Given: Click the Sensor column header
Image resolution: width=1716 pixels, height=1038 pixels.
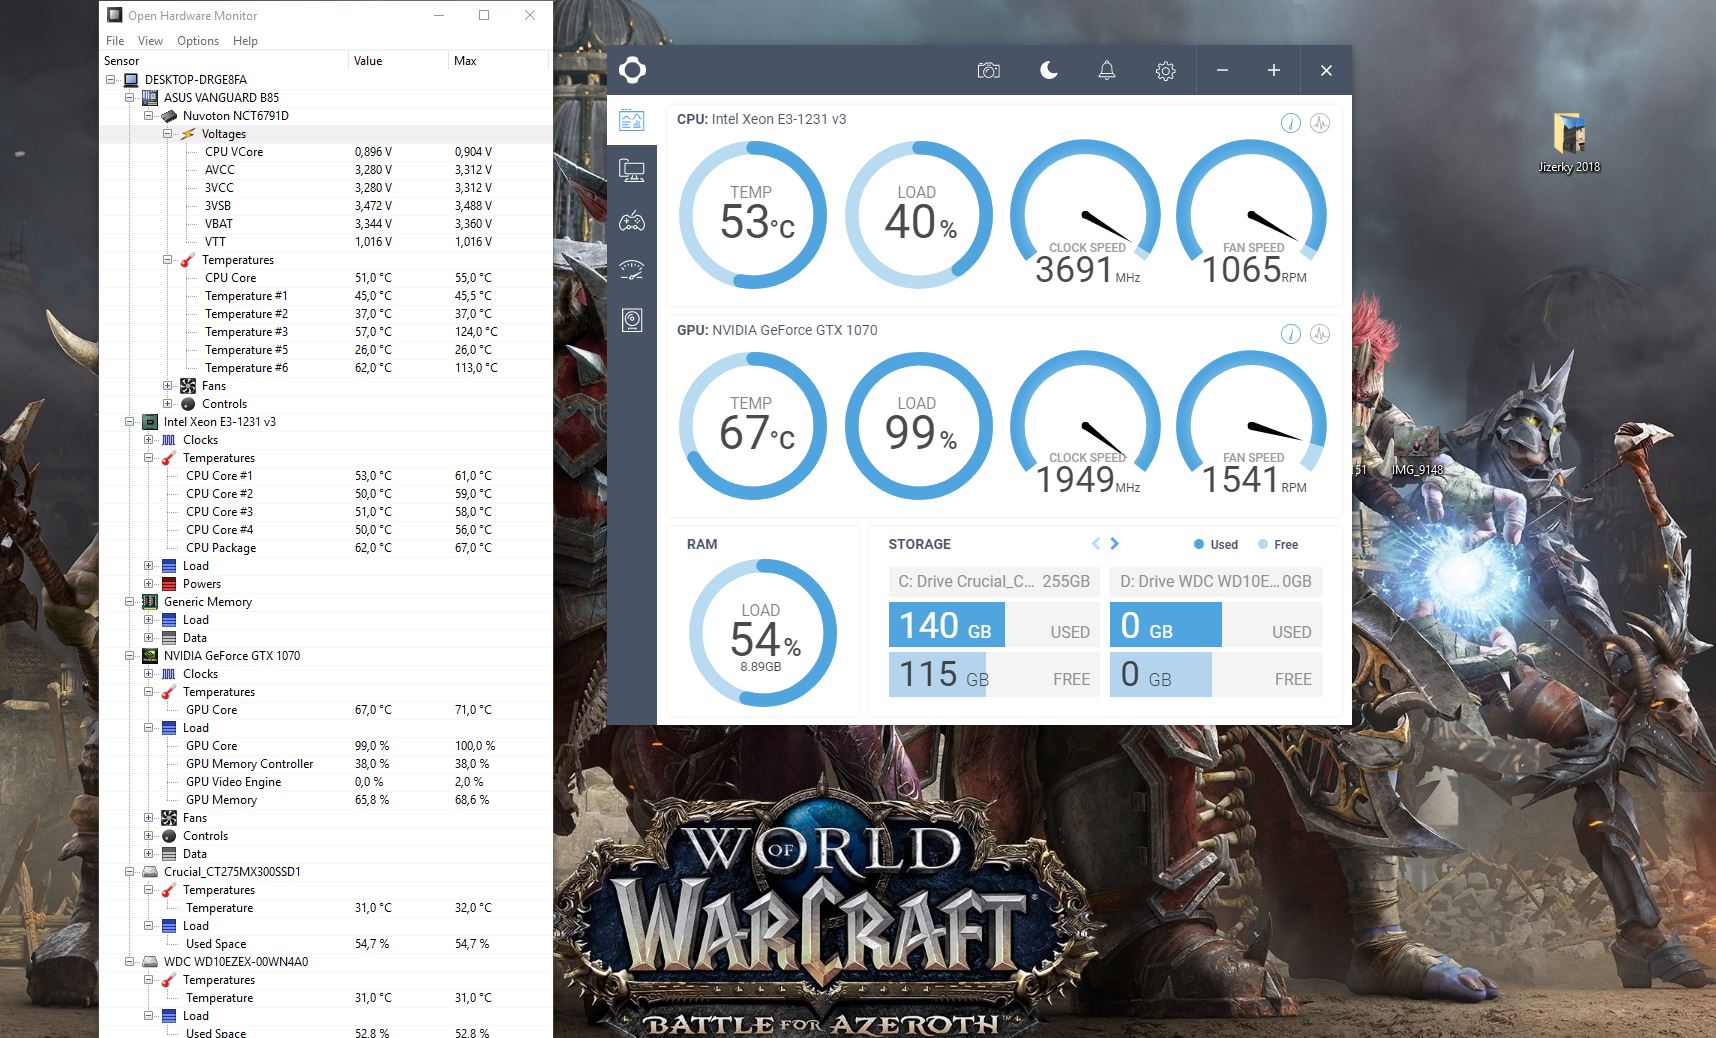Looking at the screenshot, I should click(225, 61).
